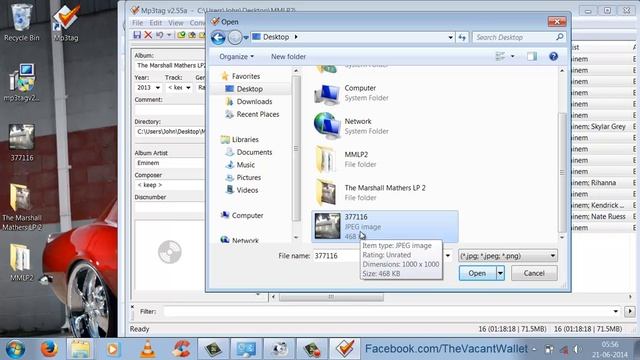The width and height of the screenshot is (640, 360).
Task: Click New folder button
Action: (288, 56)
